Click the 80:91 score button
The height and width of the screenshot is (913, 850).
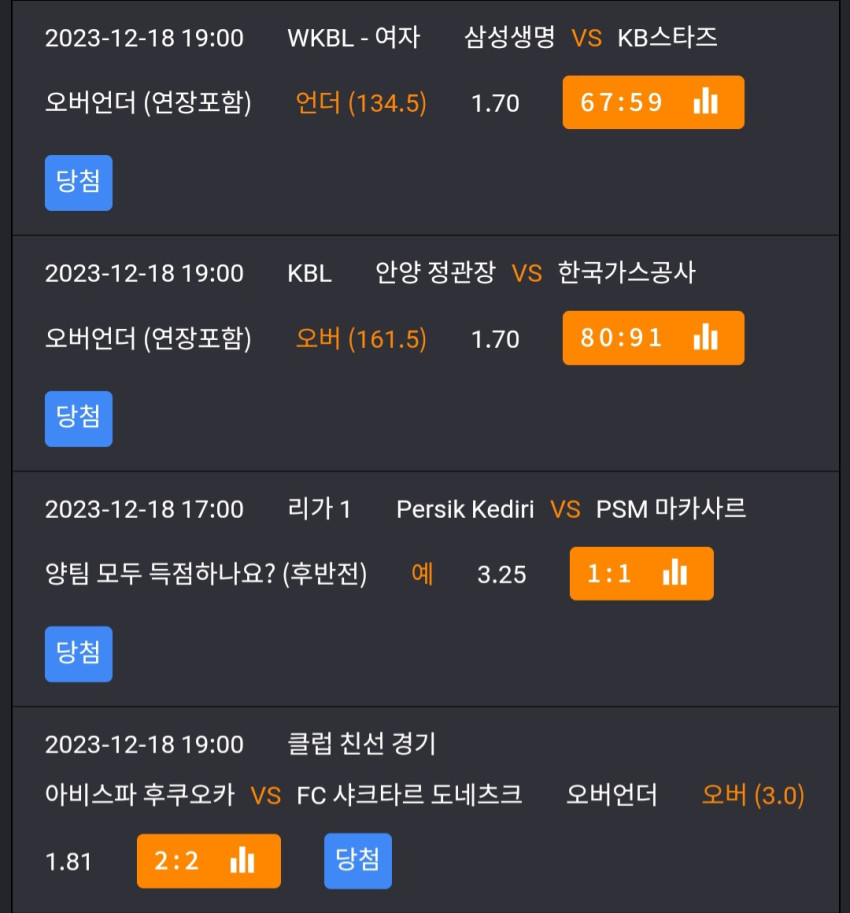click(x=653, y=338)
